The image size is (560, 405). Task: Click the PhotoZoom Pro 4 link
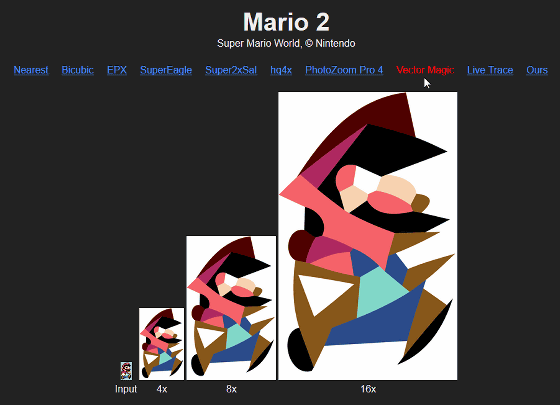pyautogui.click(x=344, y=70)
